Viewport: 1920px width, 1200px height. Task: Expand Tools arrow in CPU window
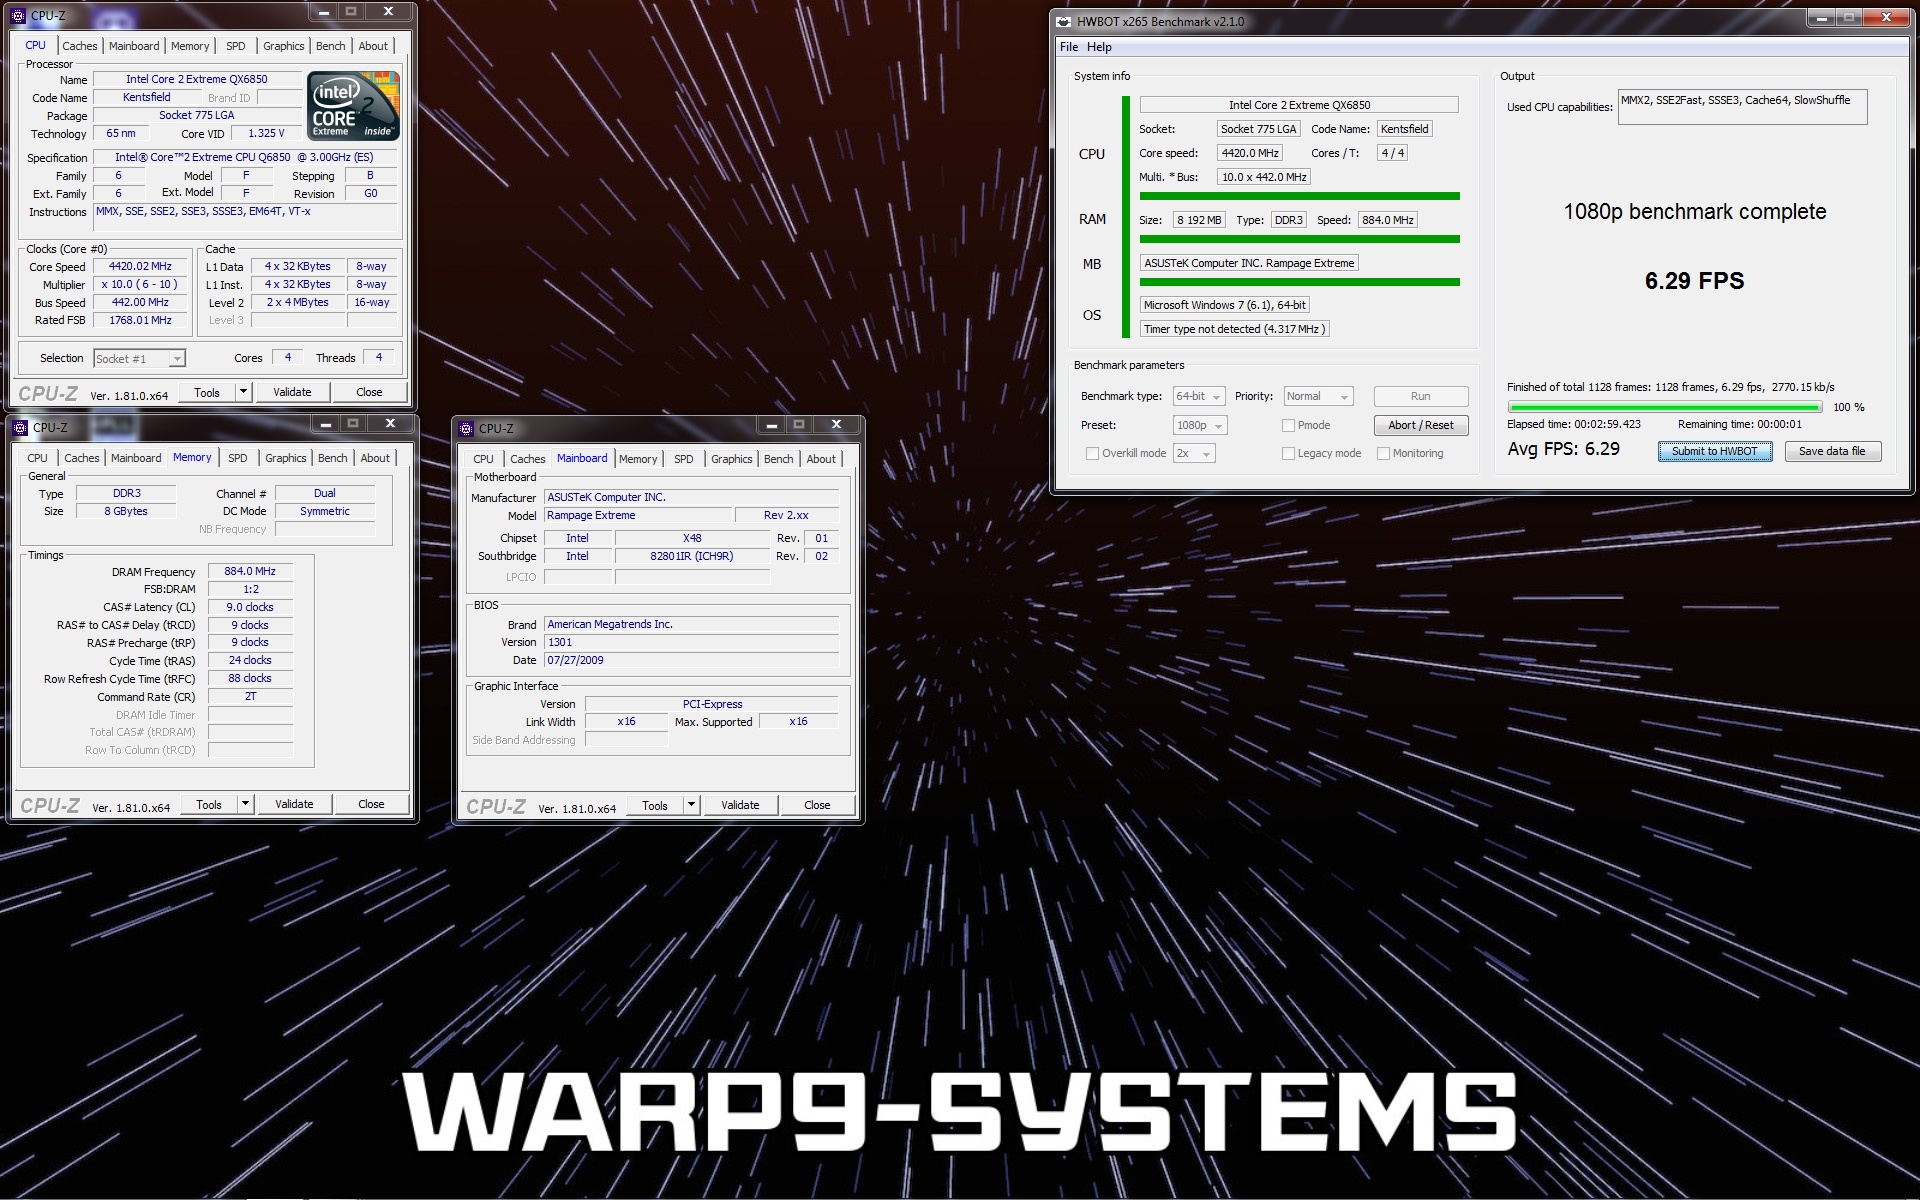pyautogui.click(x=243, y=392)
